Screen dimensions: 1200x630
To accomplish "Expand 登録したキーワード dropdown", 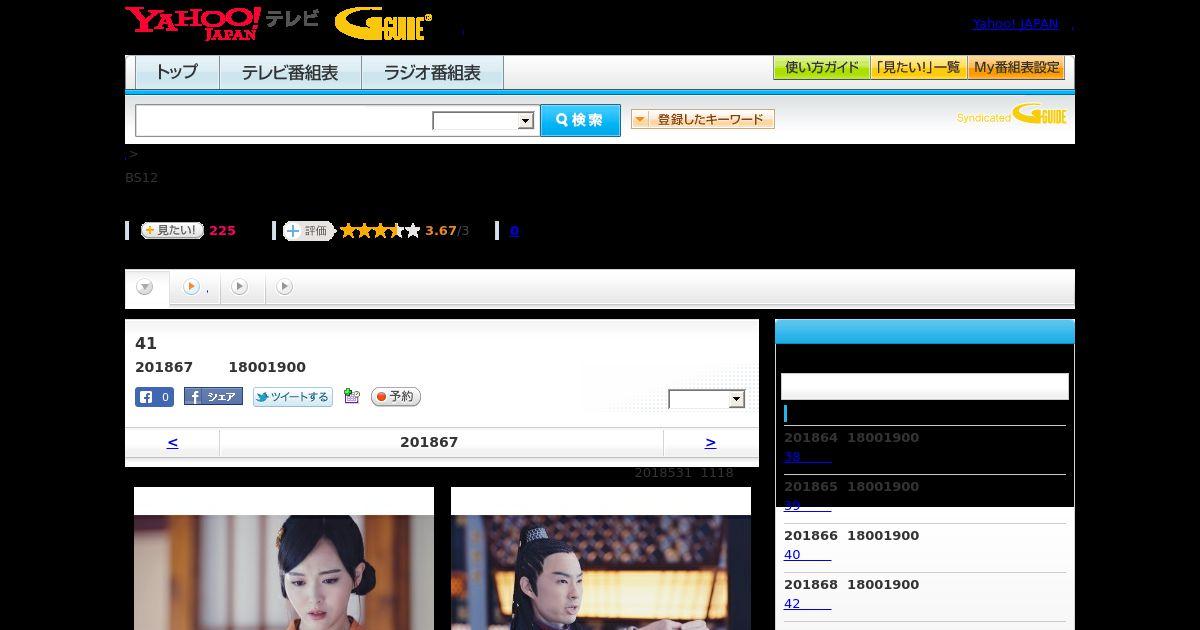I will pos(703,119).
